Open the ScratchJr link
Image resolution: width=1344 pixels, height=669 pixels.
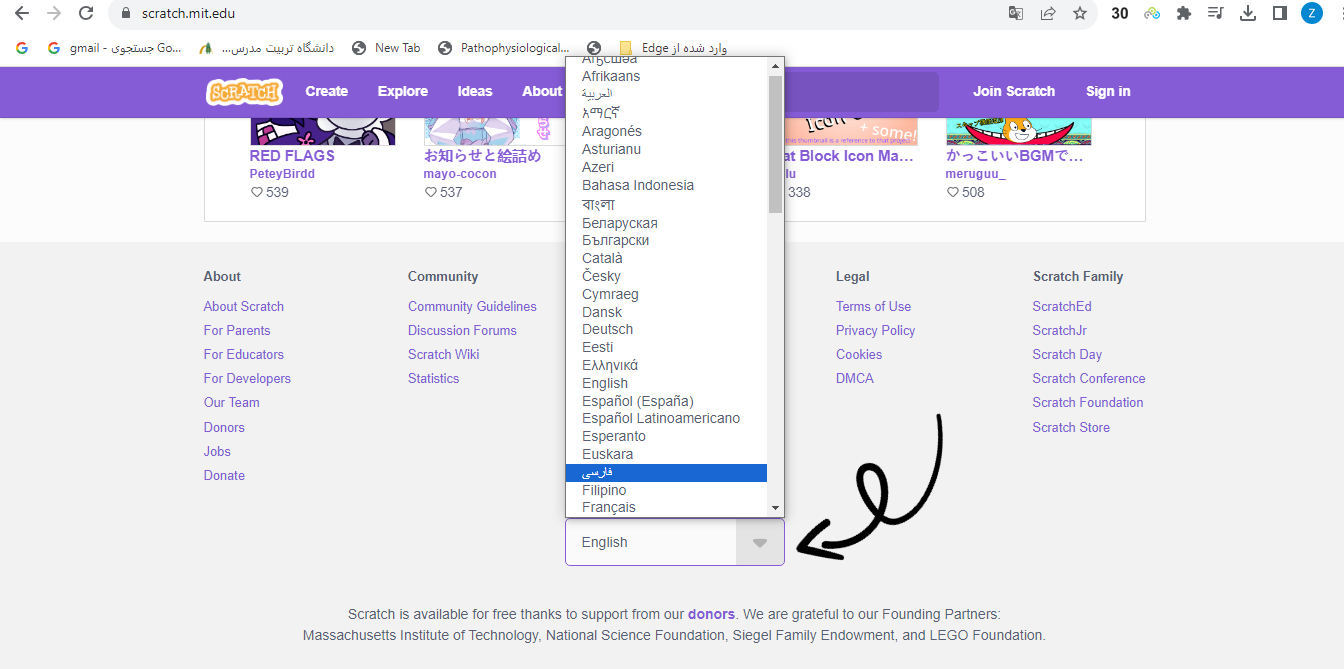click(x=1060, y=330)
